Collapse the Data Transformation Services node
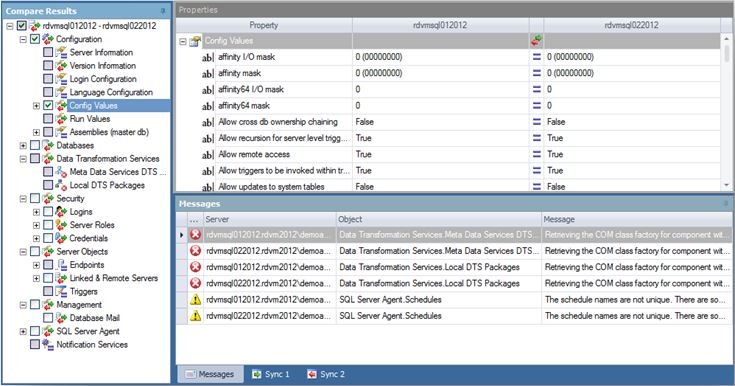The image size is (735, 386). click(23, 159)
